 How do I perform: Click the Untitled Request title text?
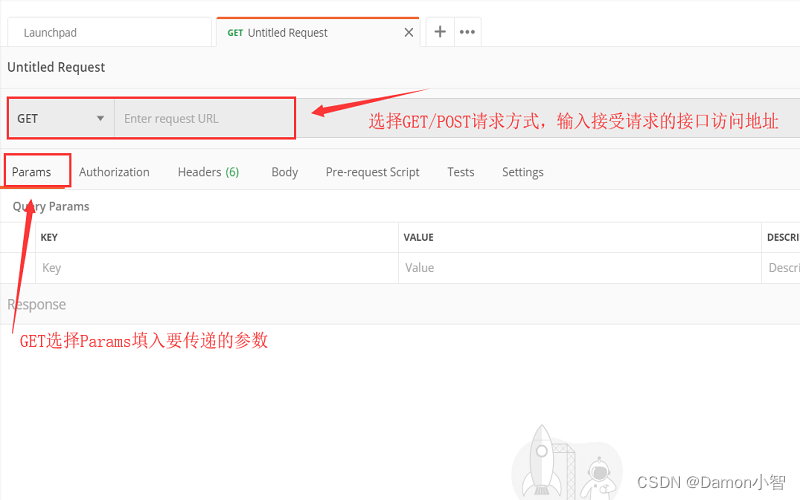coord(56,67)
